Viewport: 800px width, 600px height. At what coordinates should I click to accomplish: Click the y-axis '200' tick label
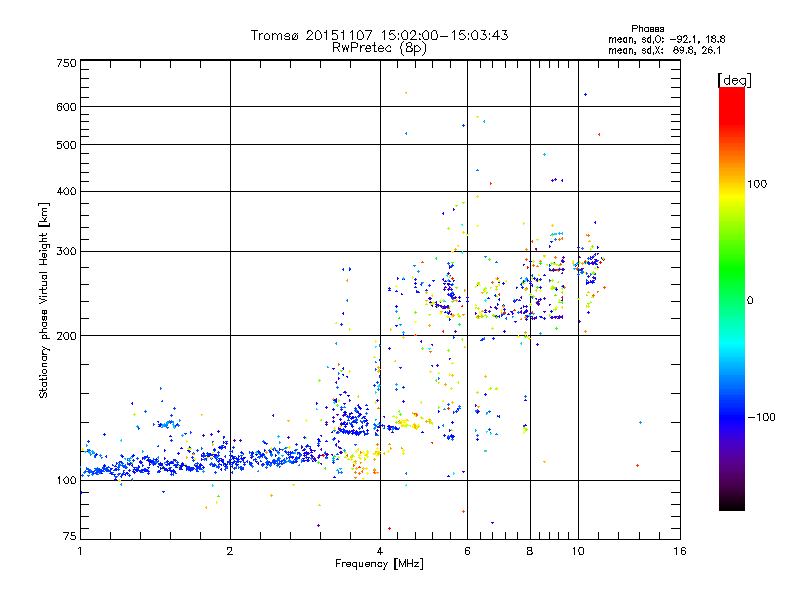tap(66, 336)
